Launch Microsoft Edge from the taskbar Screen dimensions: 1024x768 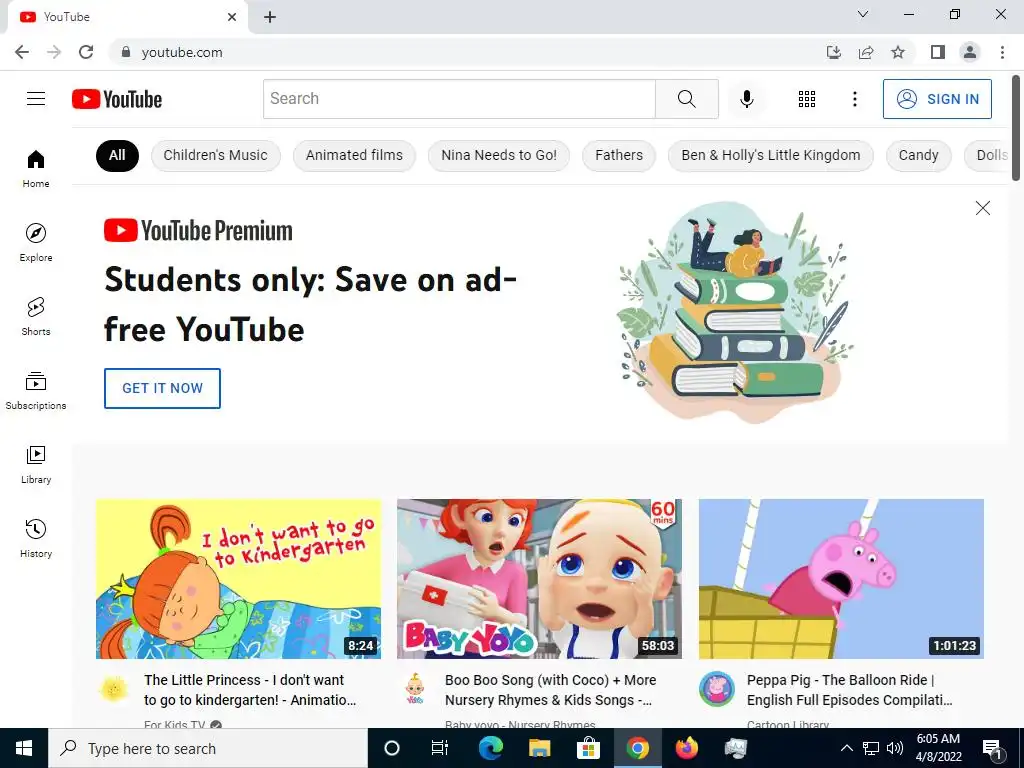(x=490, y=748)
